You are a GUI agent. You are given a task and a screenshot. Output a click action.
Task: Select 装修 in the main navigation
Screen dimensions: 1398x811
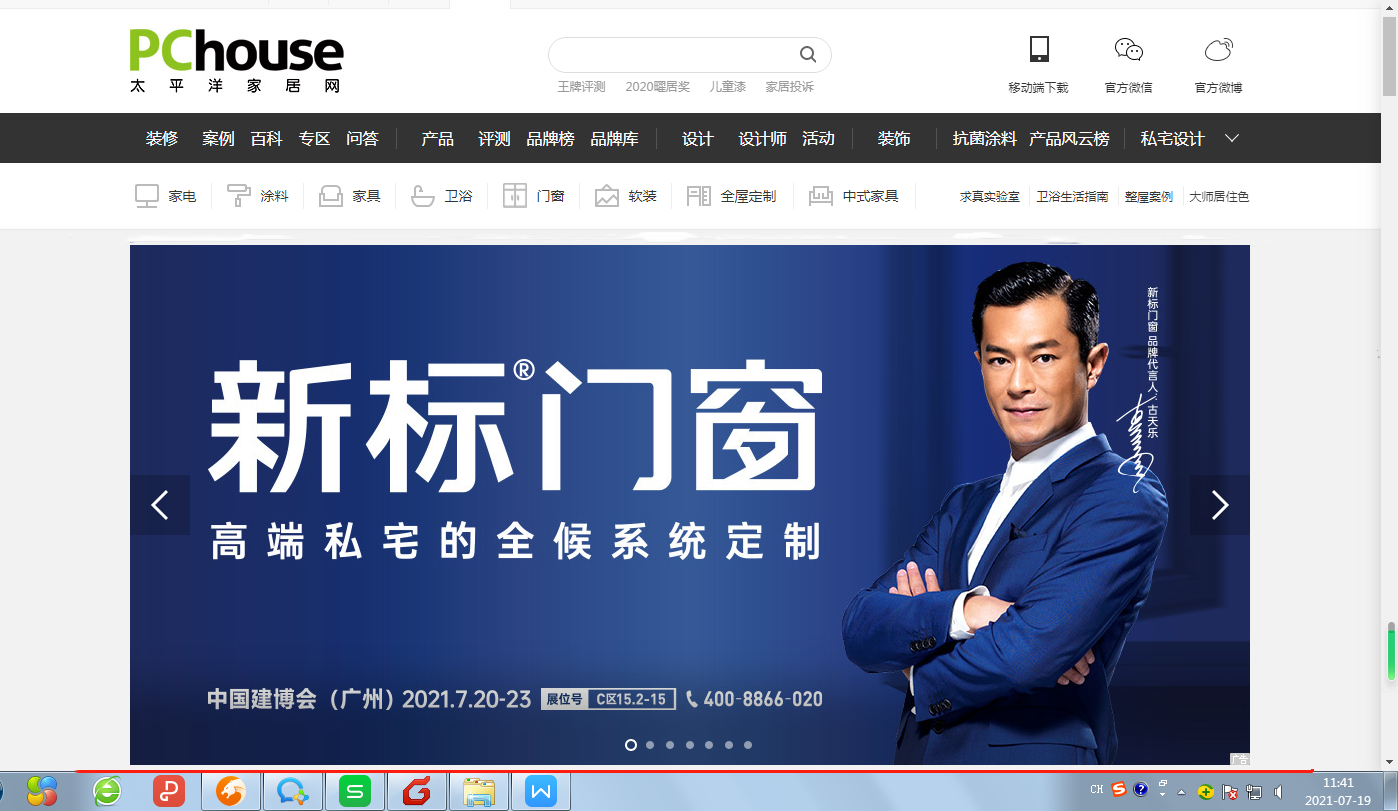[162, 139]
